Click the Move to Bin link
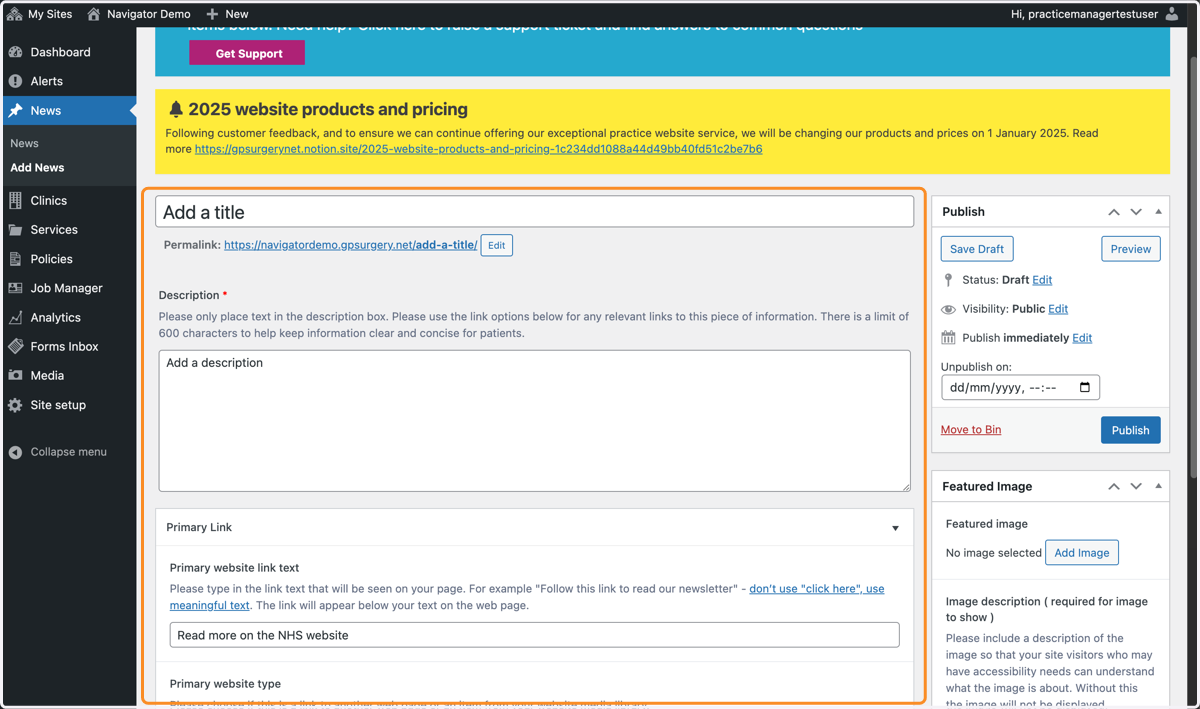 [x=971, y=430]
